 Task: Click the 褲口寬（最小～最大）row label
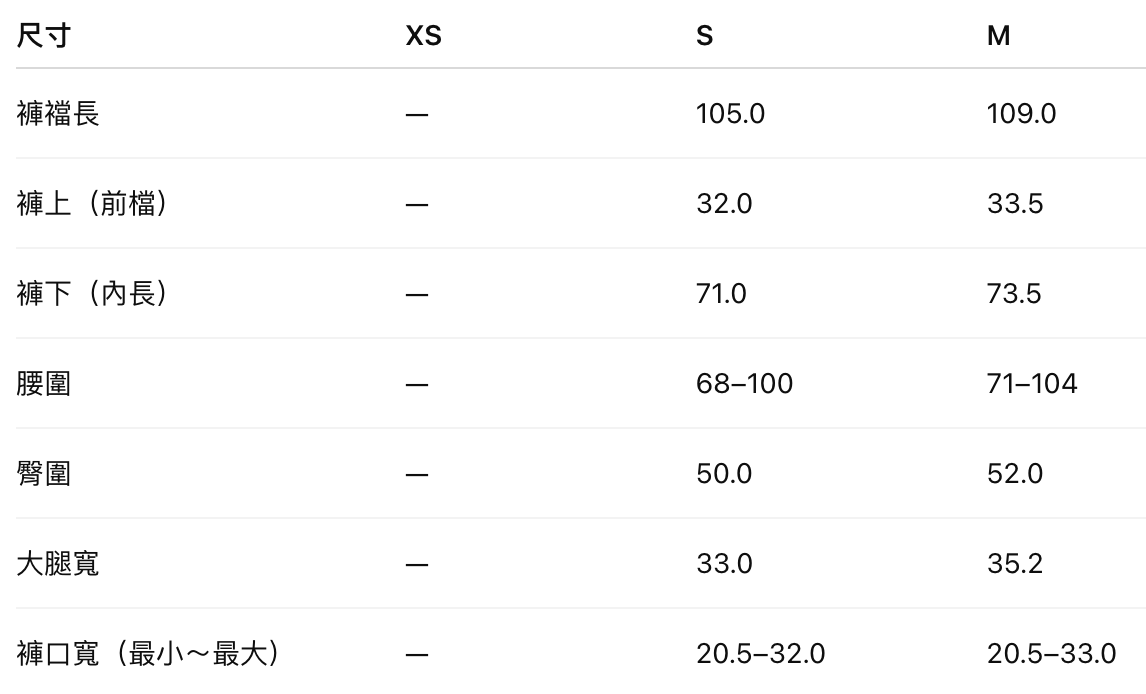148,654
